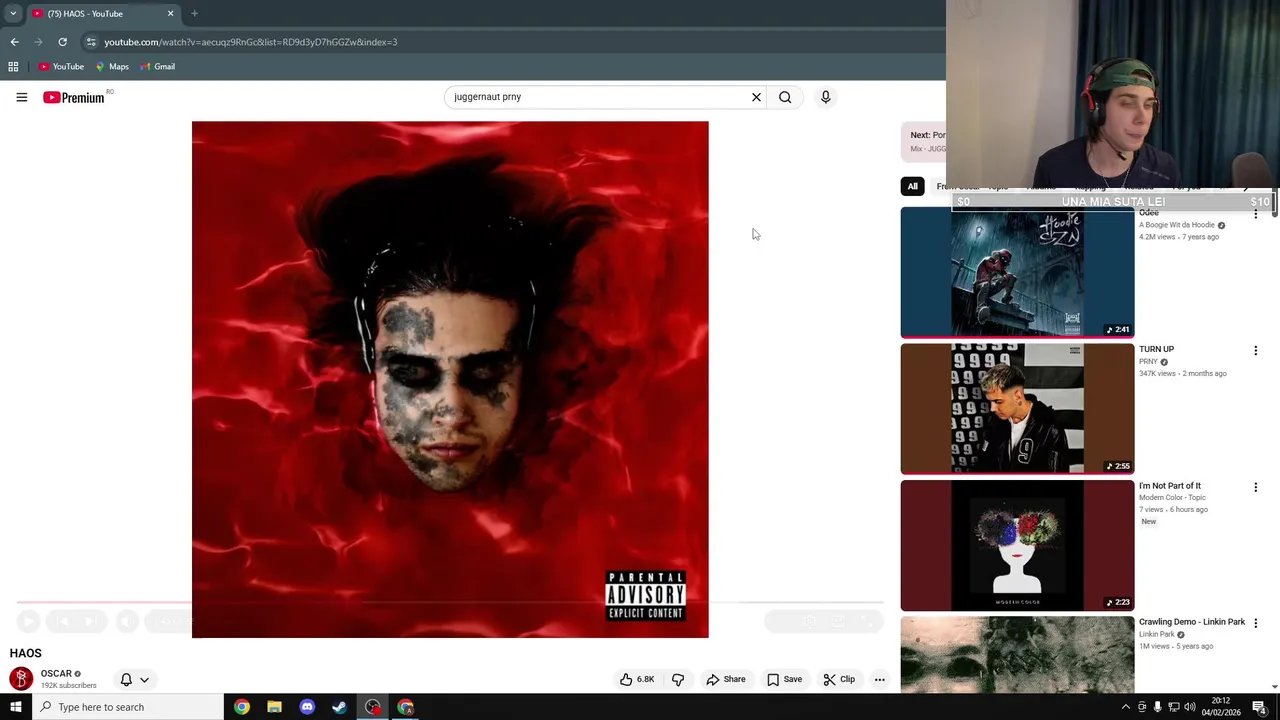Click the I'm Not Part of It title
This screenshot has height=720, width=1280.
1169,486
